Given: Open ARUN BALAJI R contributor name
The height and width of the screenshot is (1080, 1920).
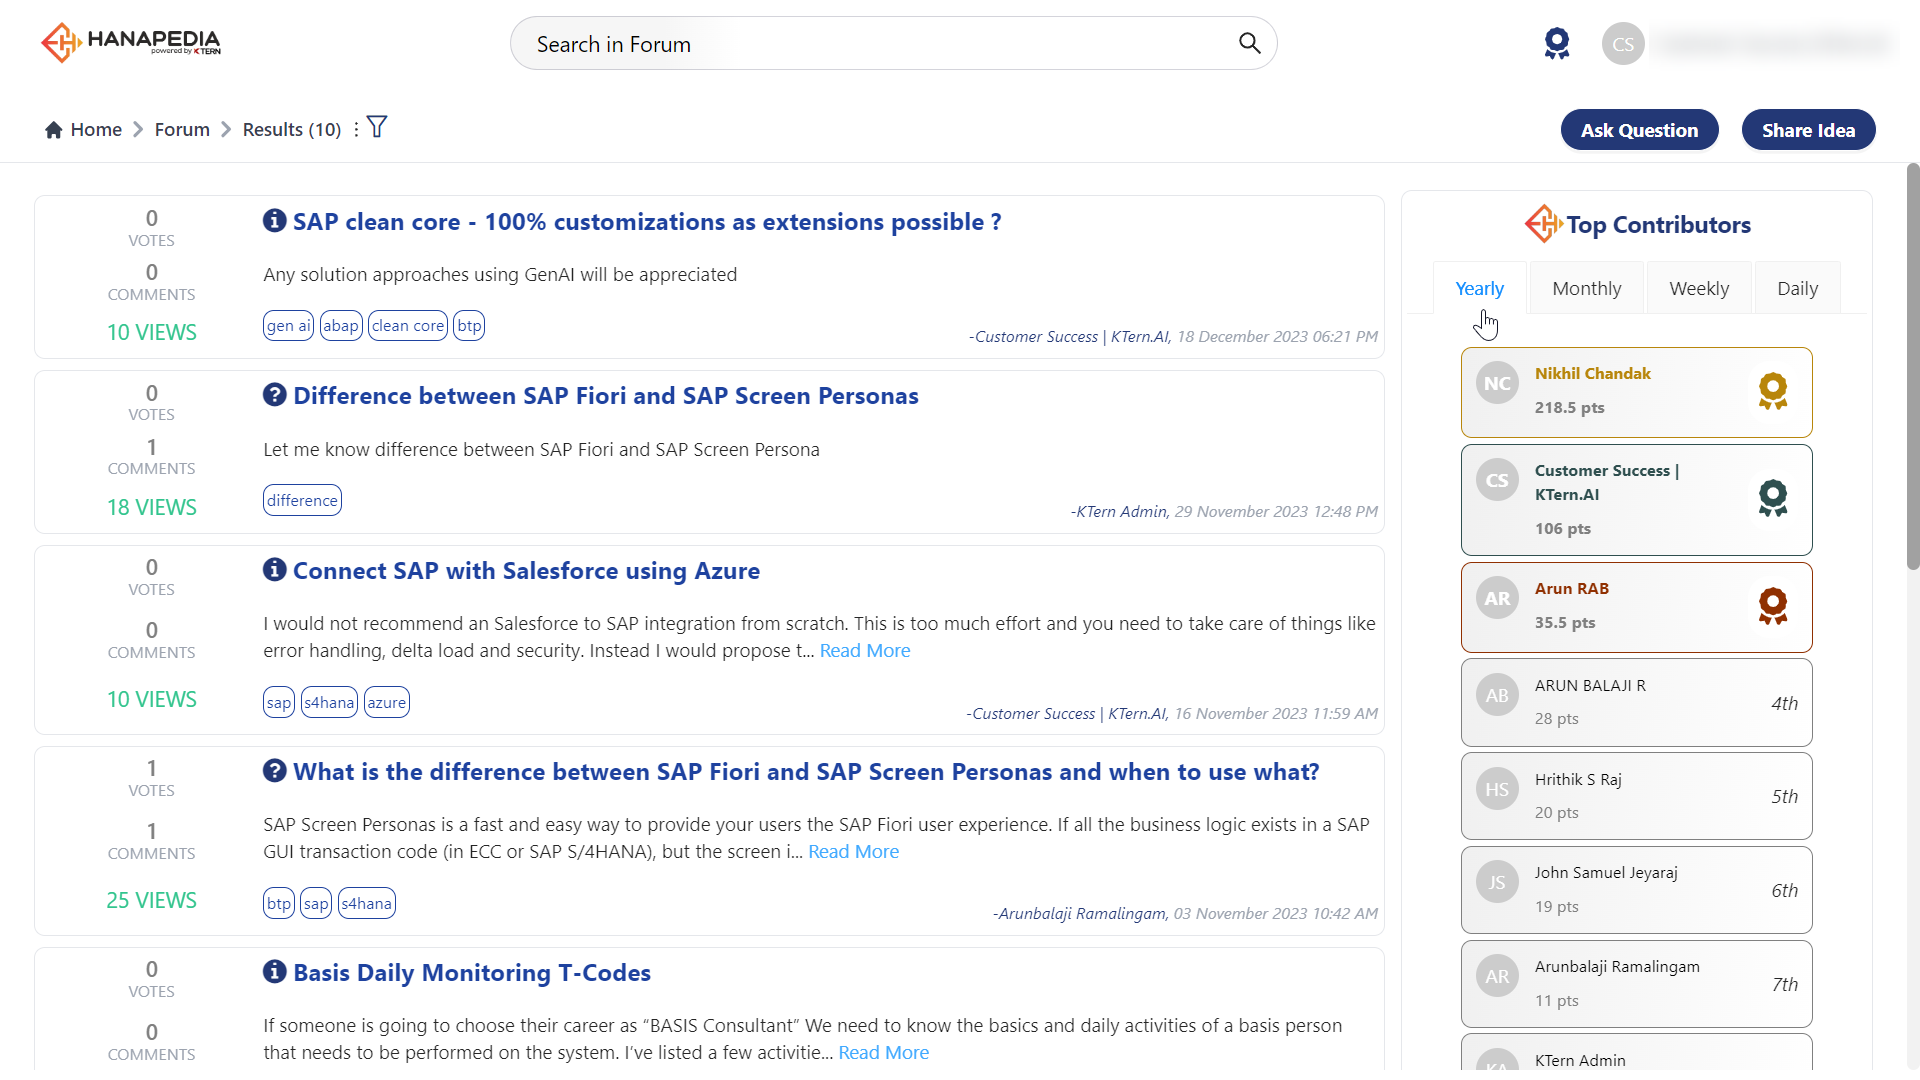Looking at the screenshot, I should [1590, 685].
